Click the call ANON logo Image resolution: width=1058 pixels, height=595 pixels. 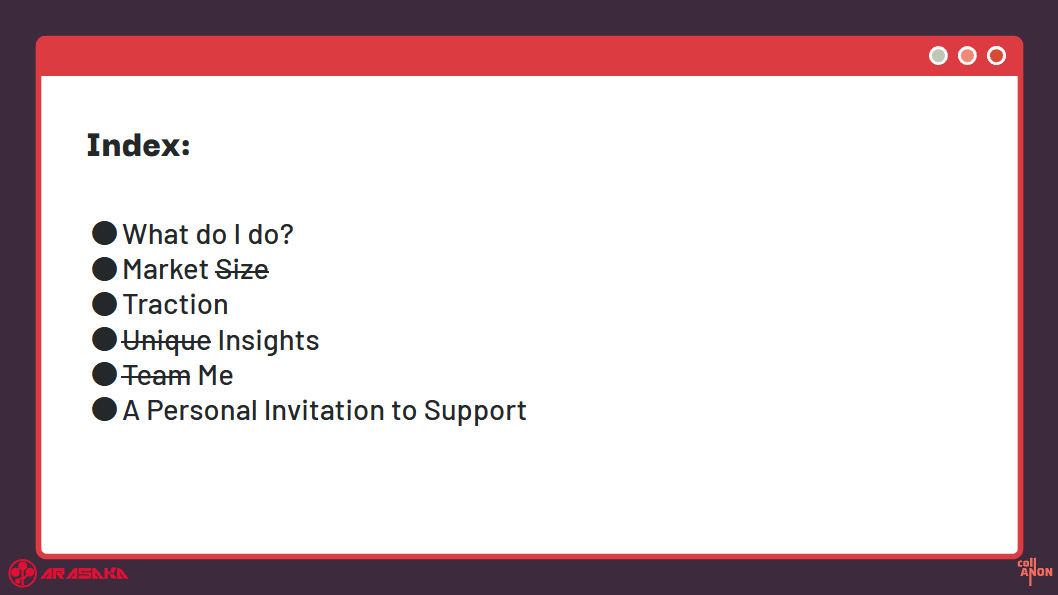click(x=1034, y=571)
